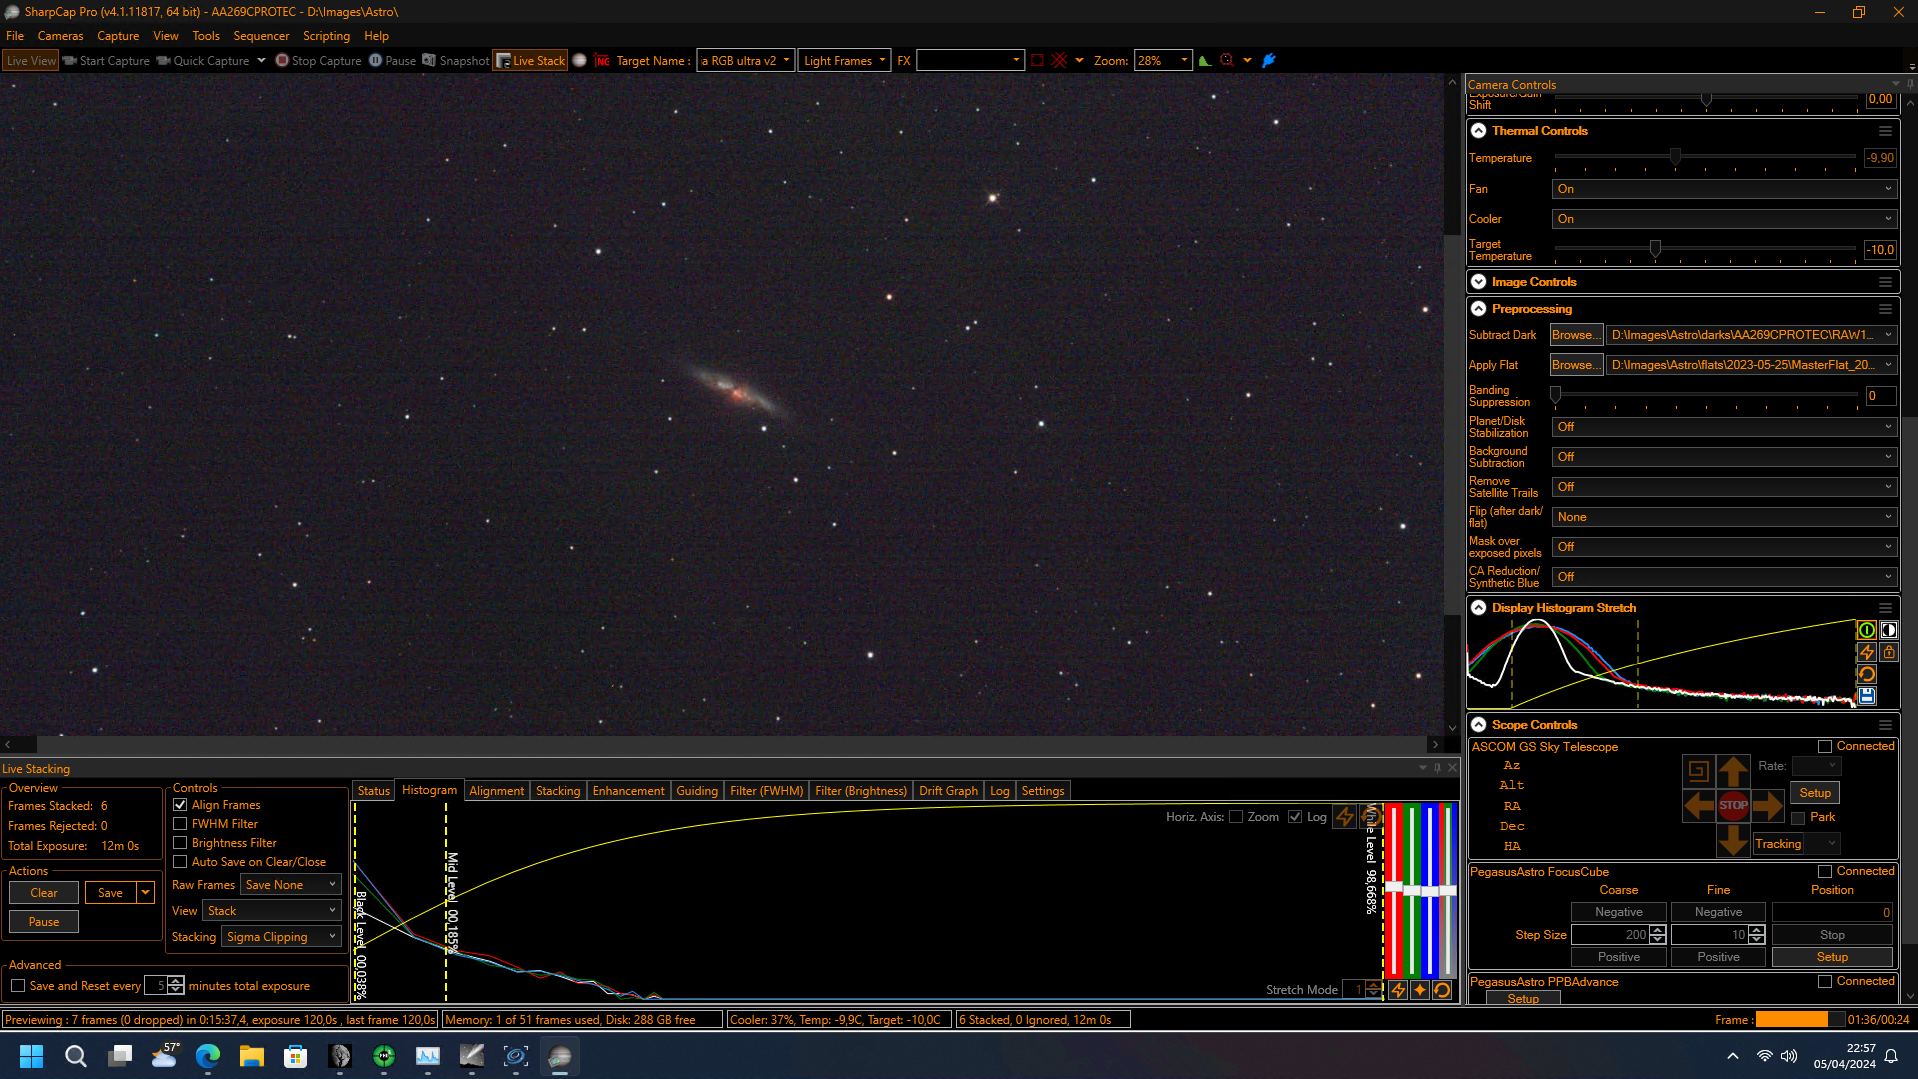Screen dimensions: 1918x1079
Task: Click the red focus target icon in toolbar
Action: [x=1227, y=61]
